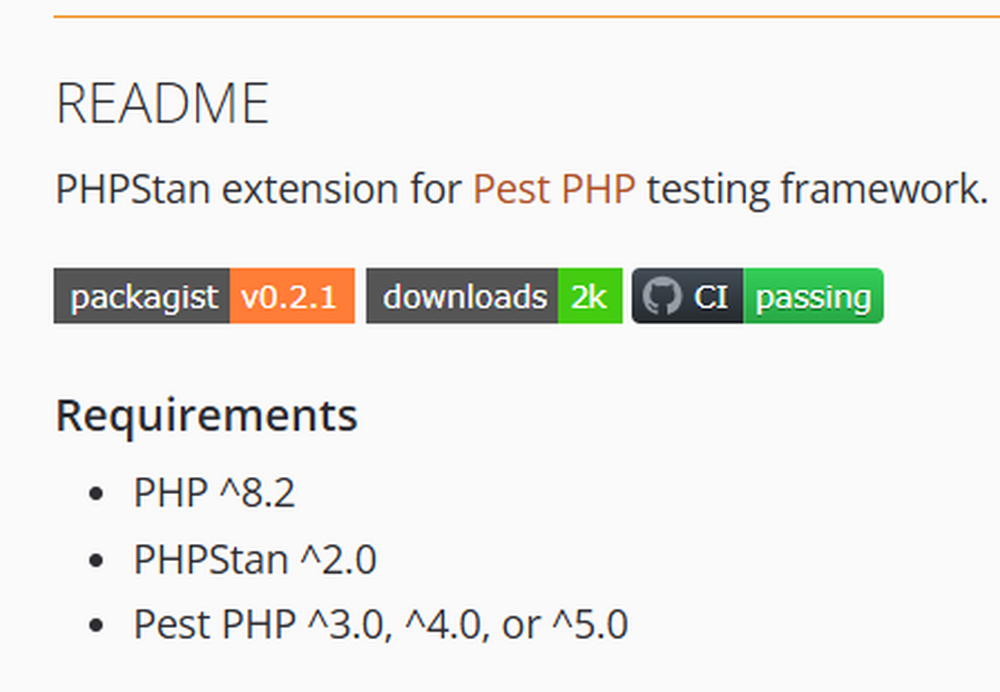Click the bullet beside PHPStan ^2.0
This screenshot has height=692, width=1000.
(96, 560)
